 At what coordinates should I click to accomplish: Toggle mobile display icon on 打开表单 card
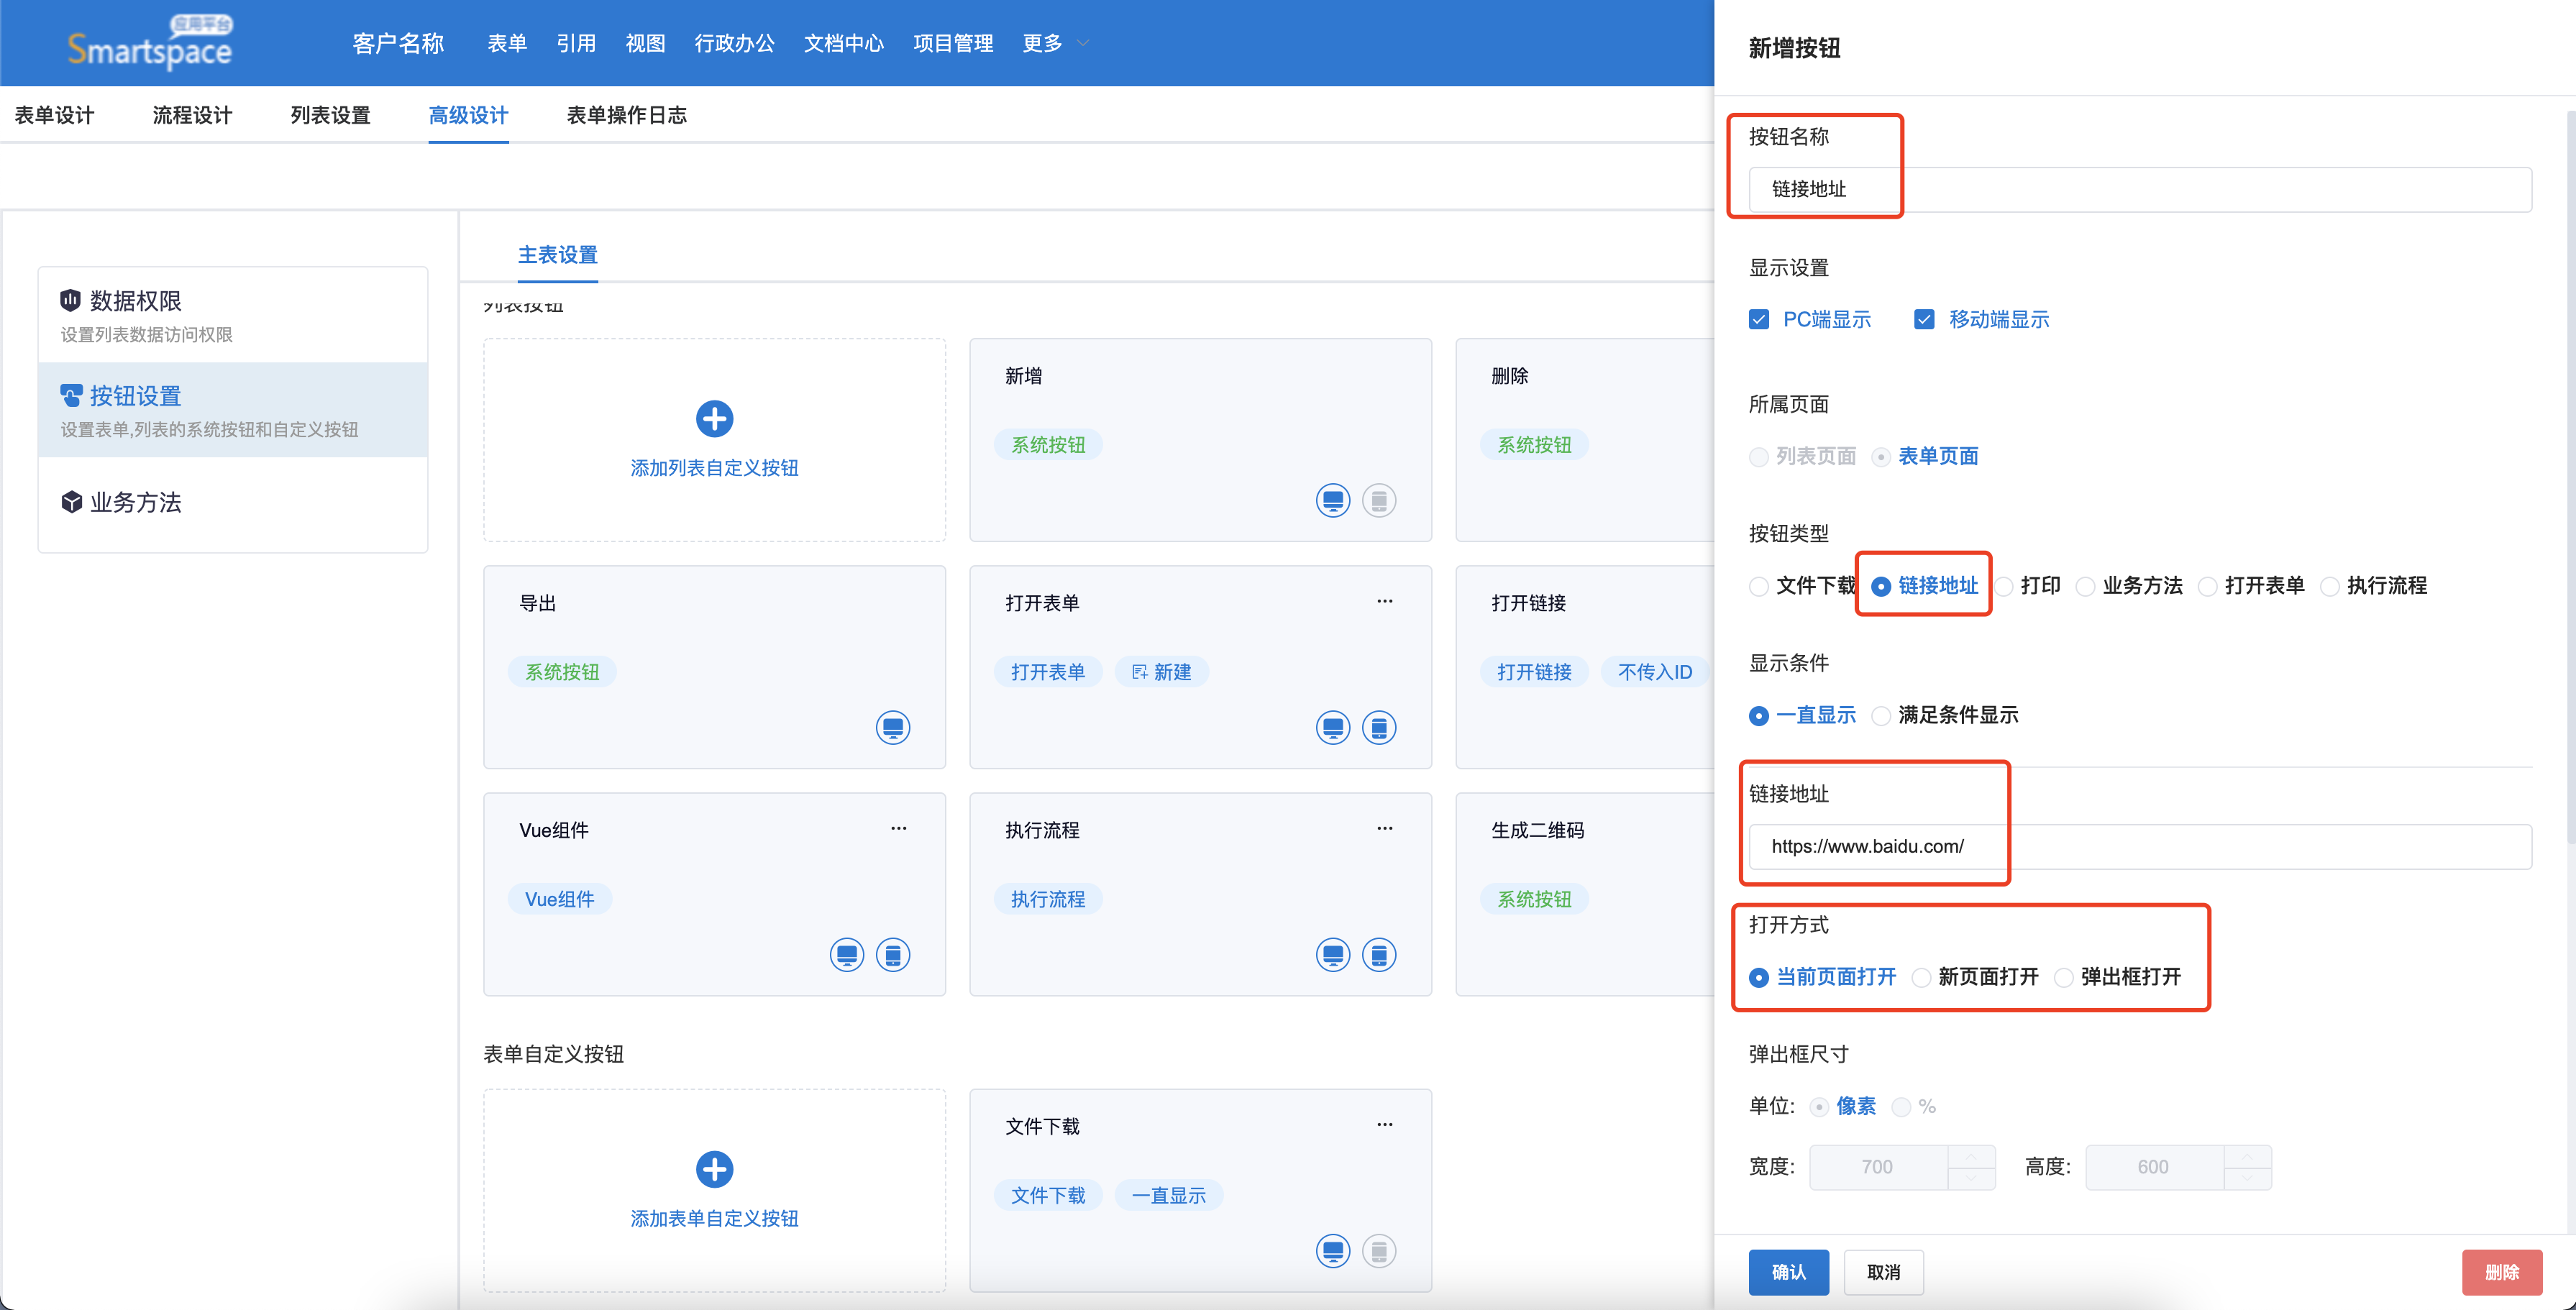1378,727
